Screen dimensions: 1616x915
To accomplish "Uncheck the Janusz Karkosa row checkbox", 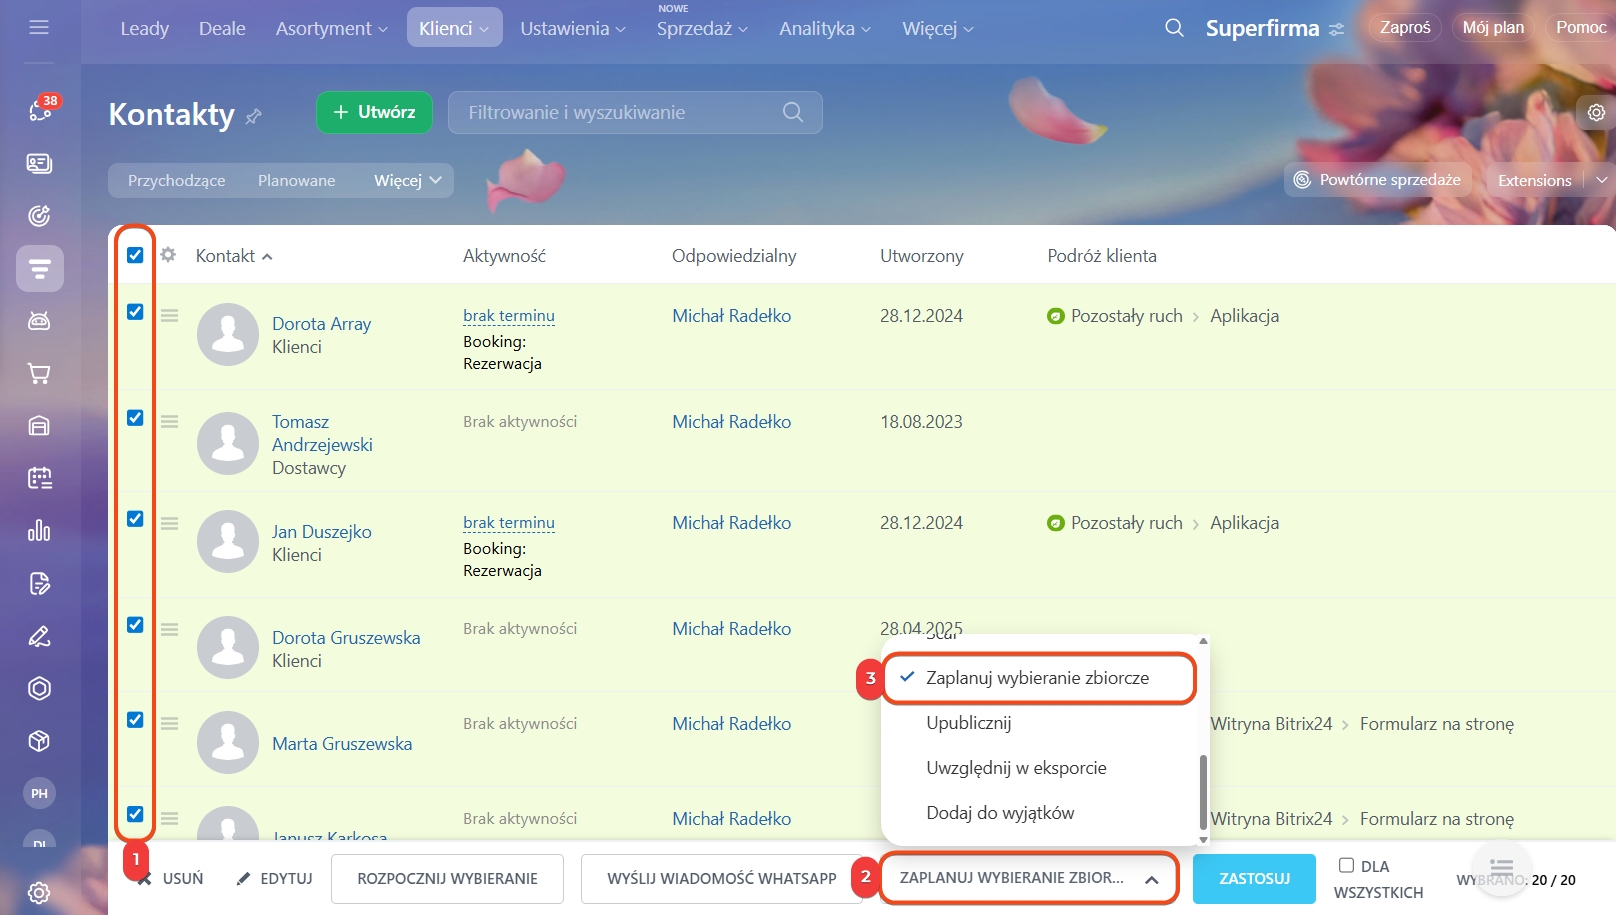I will pyautogui.click(x=135, y=814).
